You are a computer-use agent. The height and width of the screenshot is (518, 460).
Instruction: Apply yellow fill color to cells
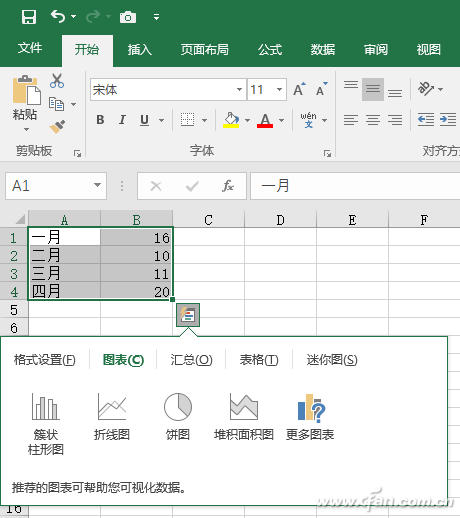point(231,120)
